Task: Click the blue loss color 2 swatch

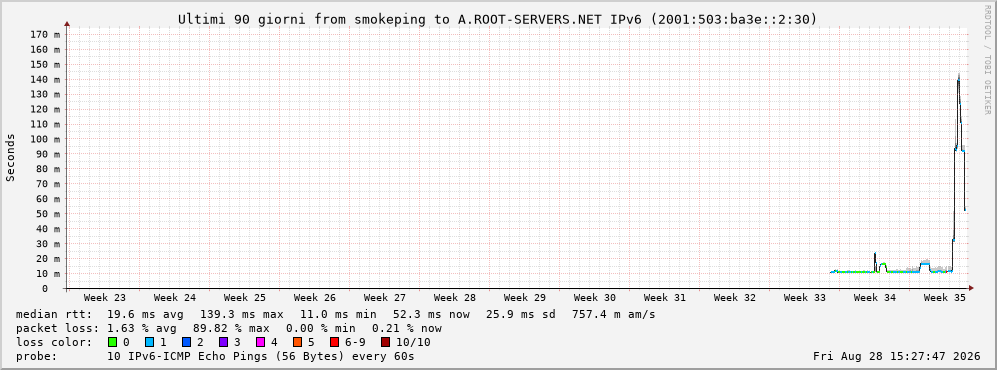Action: tap(186, 342)
